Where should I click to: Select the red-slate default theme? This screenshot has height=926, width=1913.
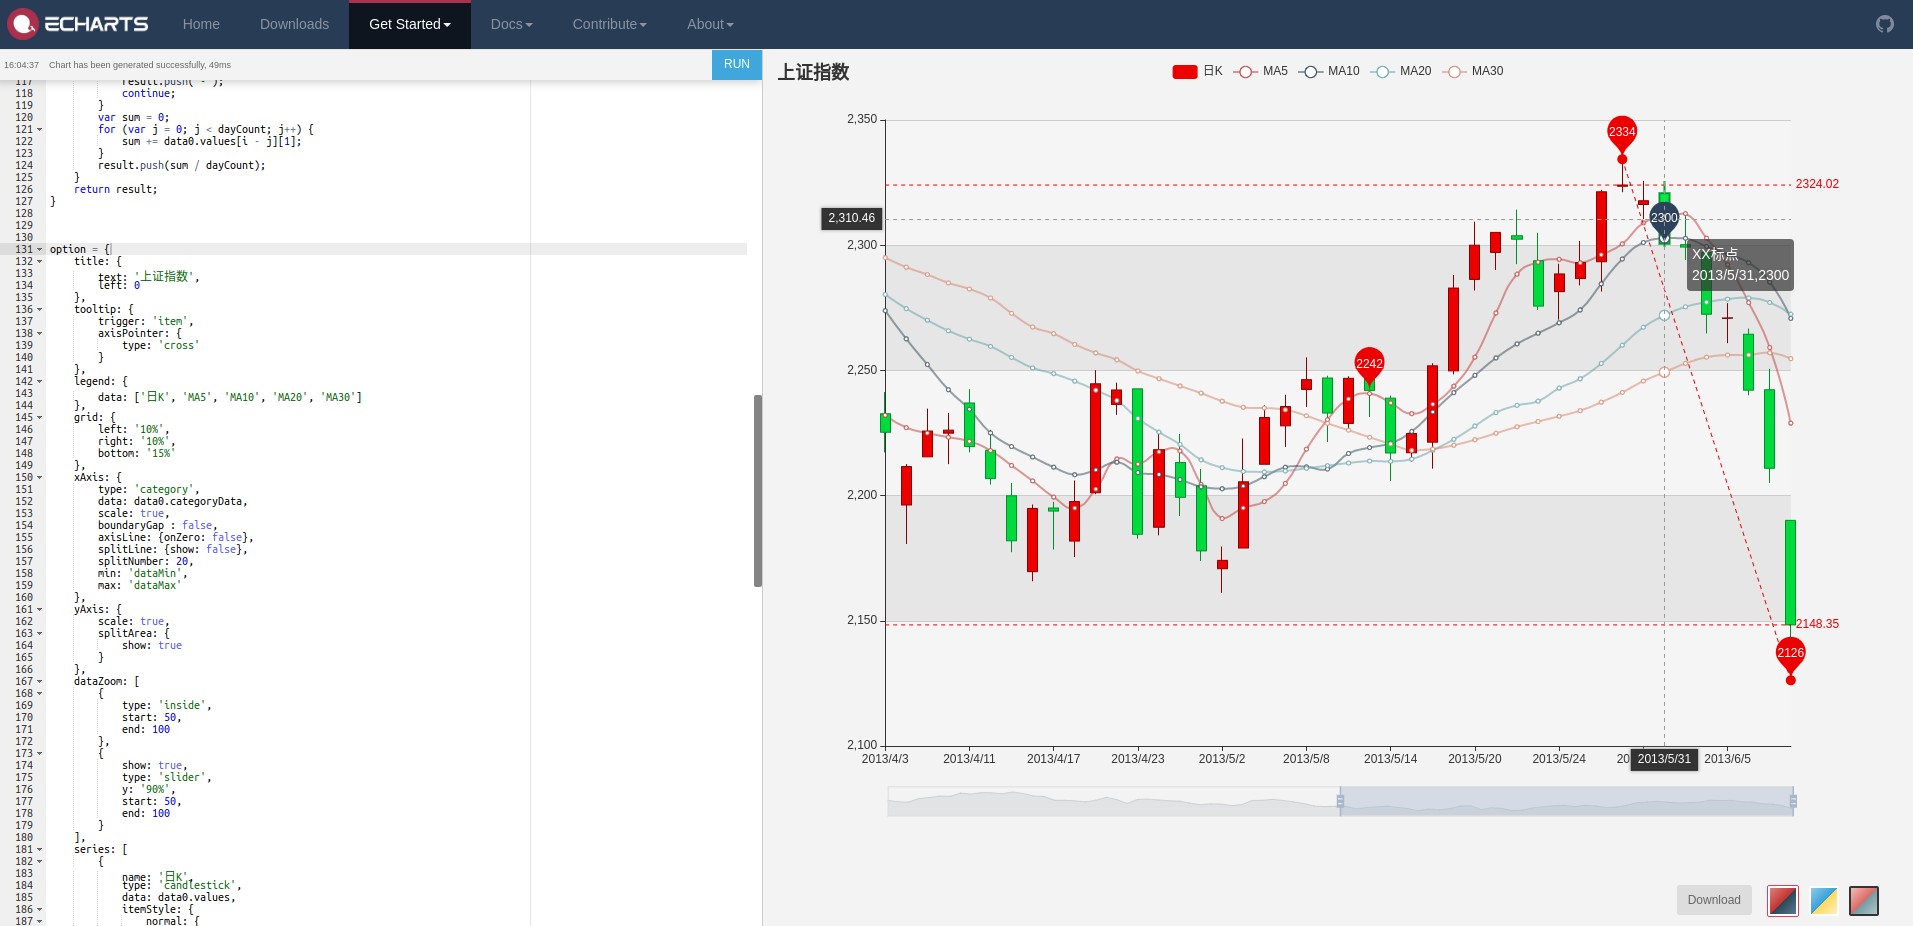[x=1783, y=900]
